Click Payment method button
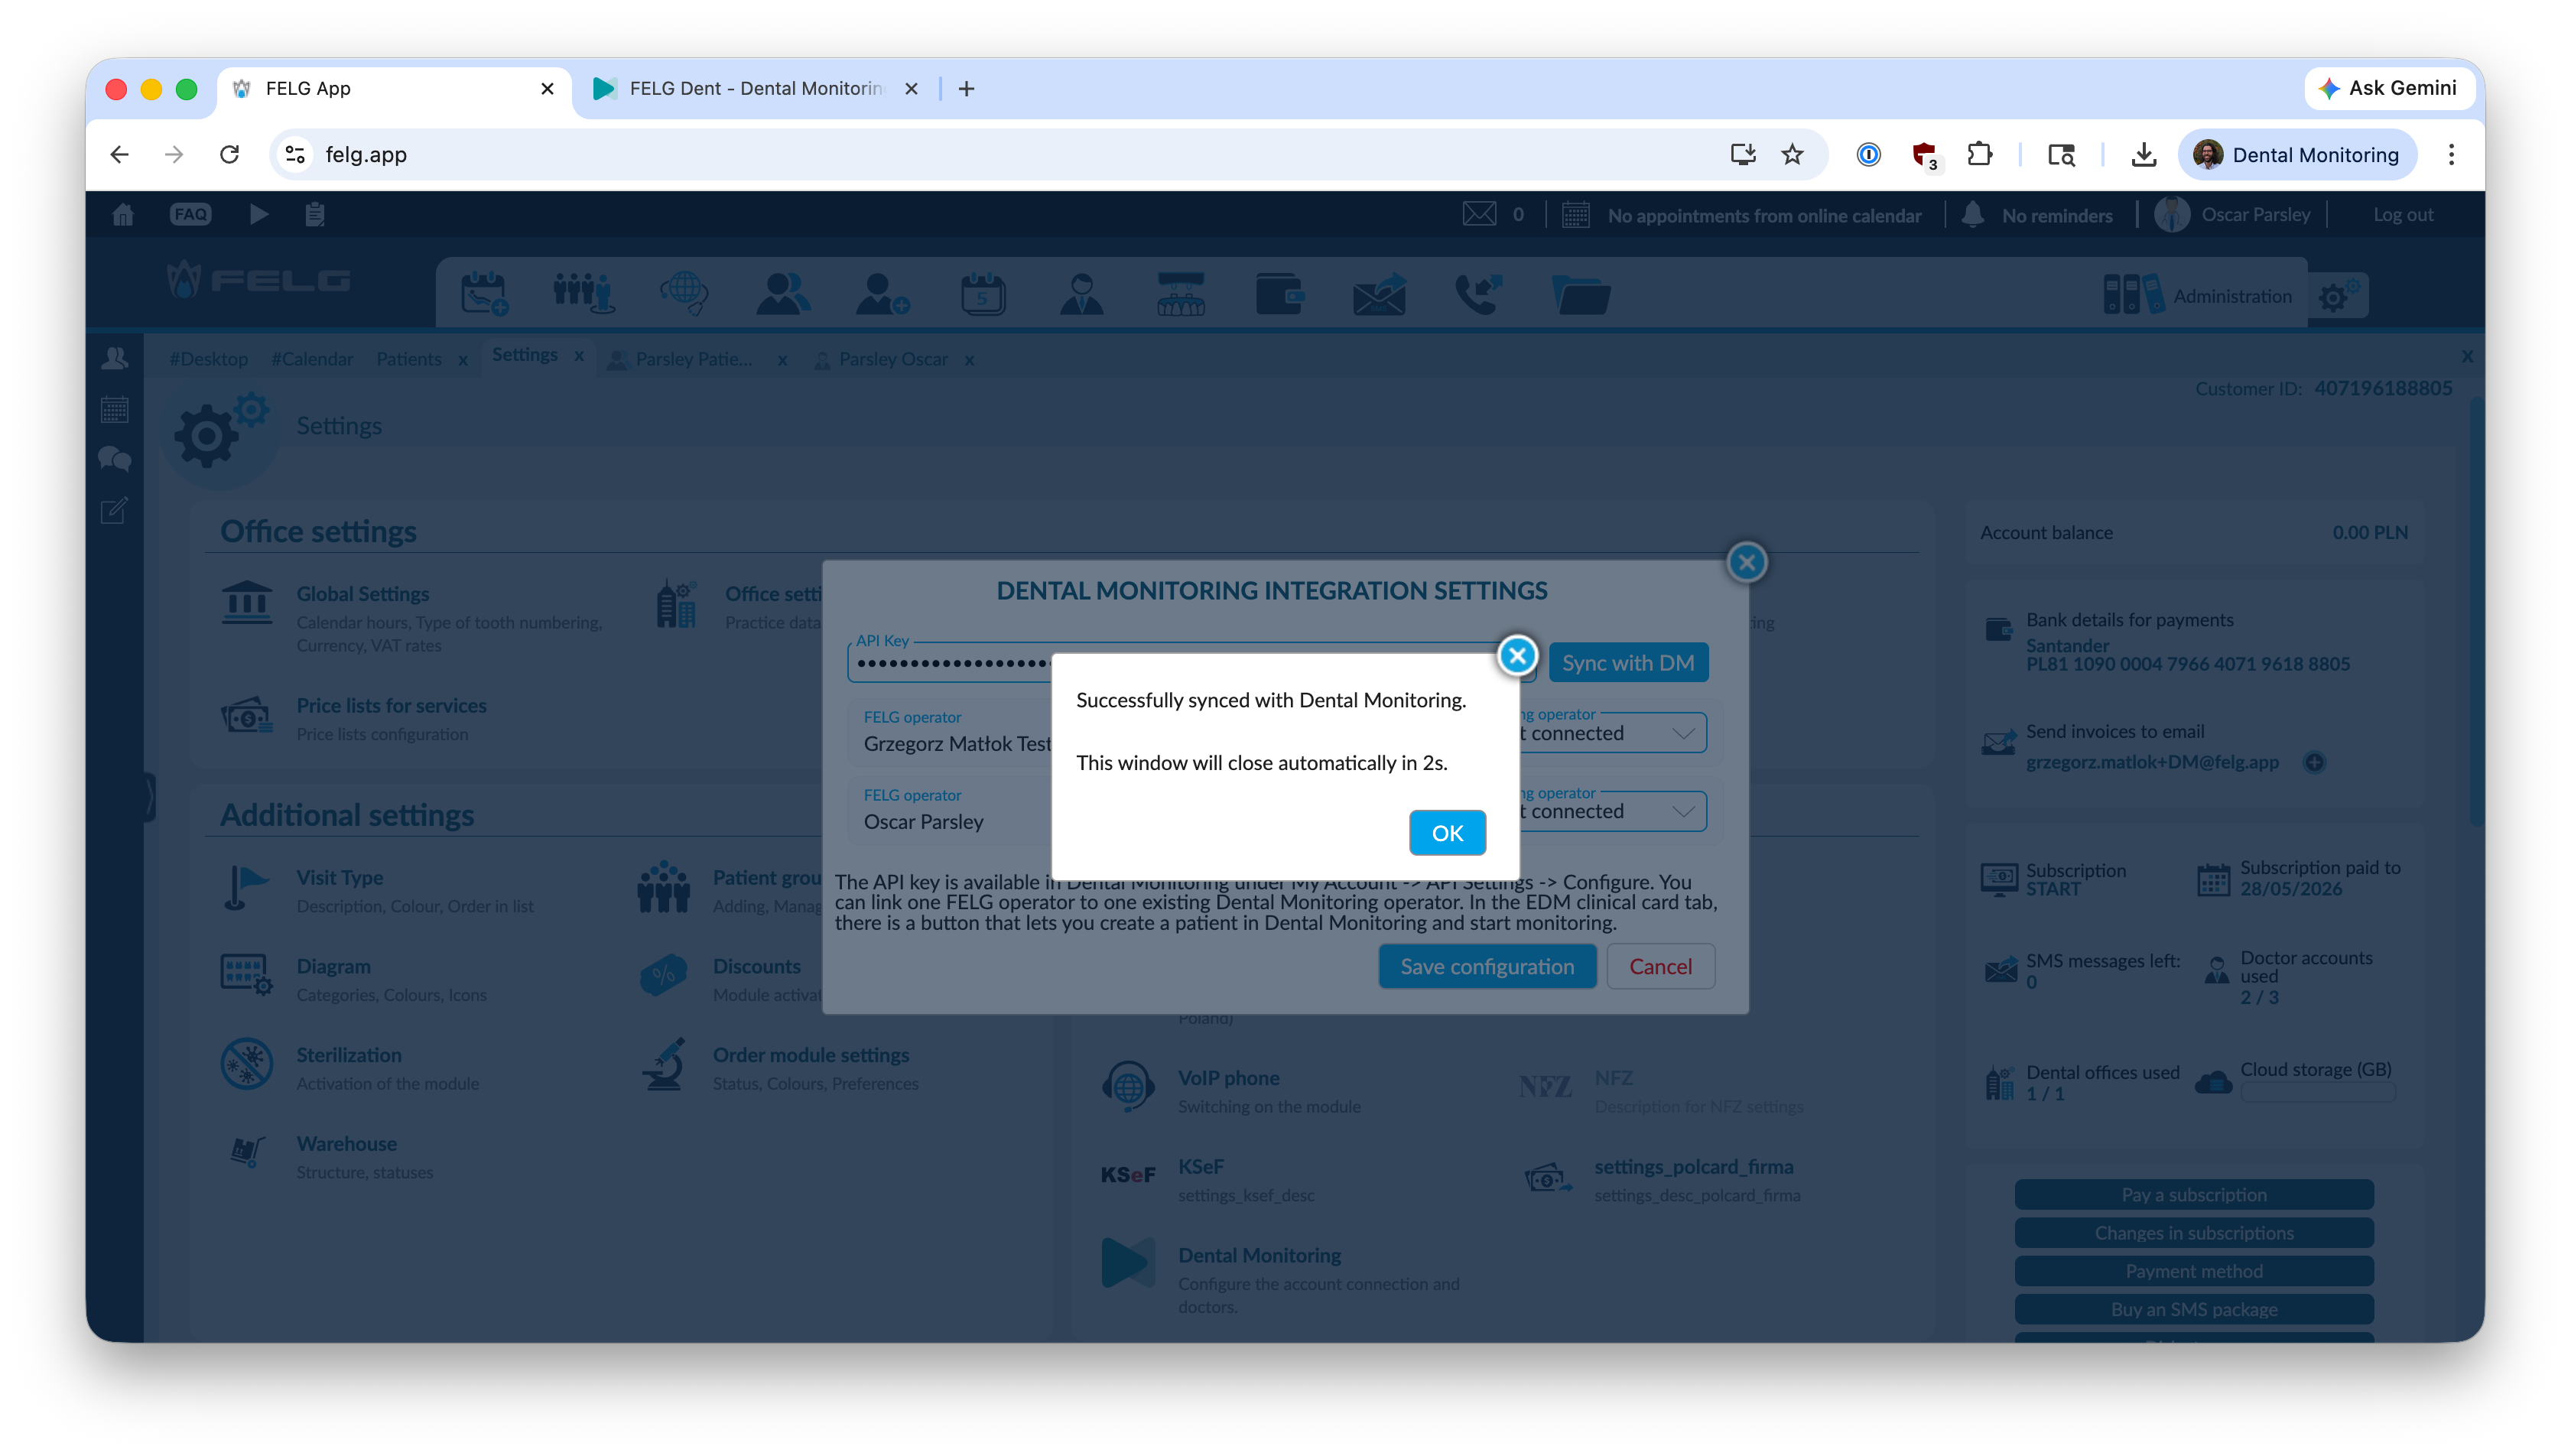The width and height of the screenshot is (2571, 1456). 2193,1271
